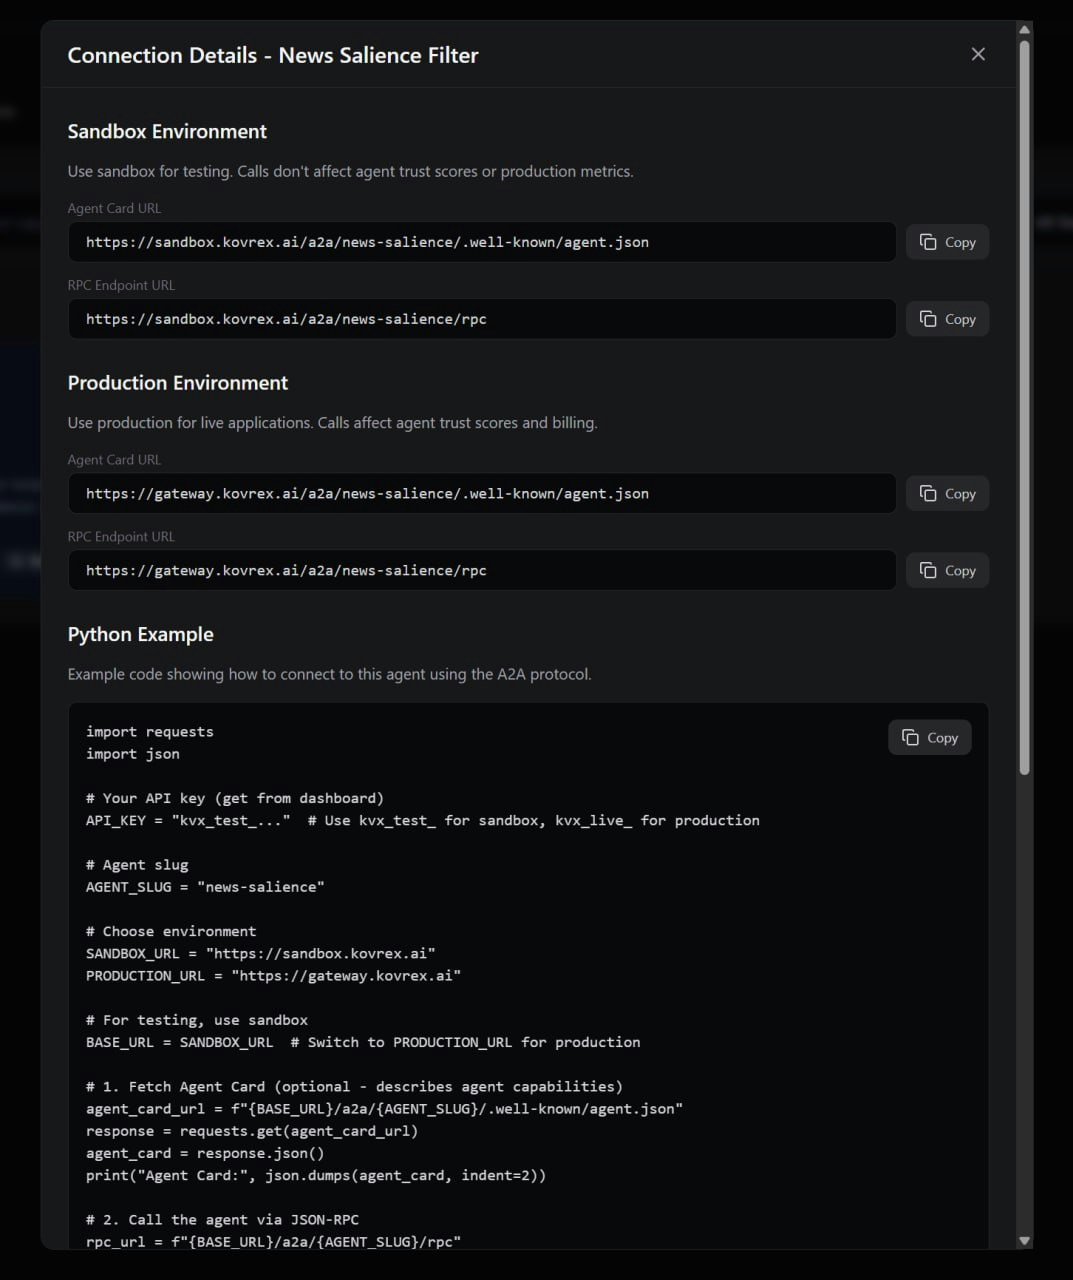Copy the production RPC Endpoint URL
1073x1280 pixels.
tap(946, 570)
